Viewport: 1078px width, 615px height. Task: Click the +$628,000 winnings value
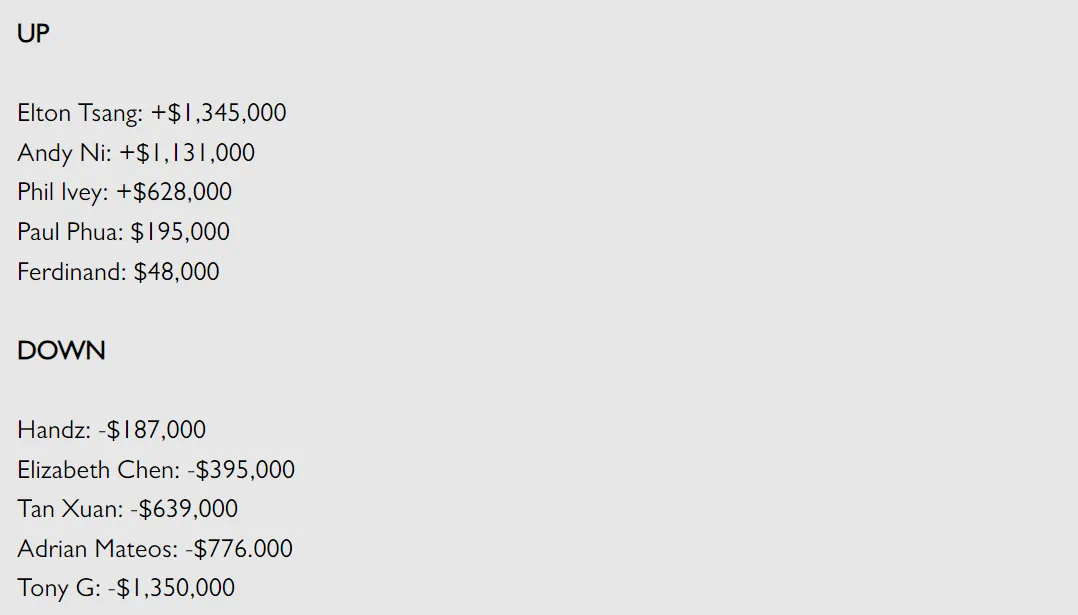174,192
